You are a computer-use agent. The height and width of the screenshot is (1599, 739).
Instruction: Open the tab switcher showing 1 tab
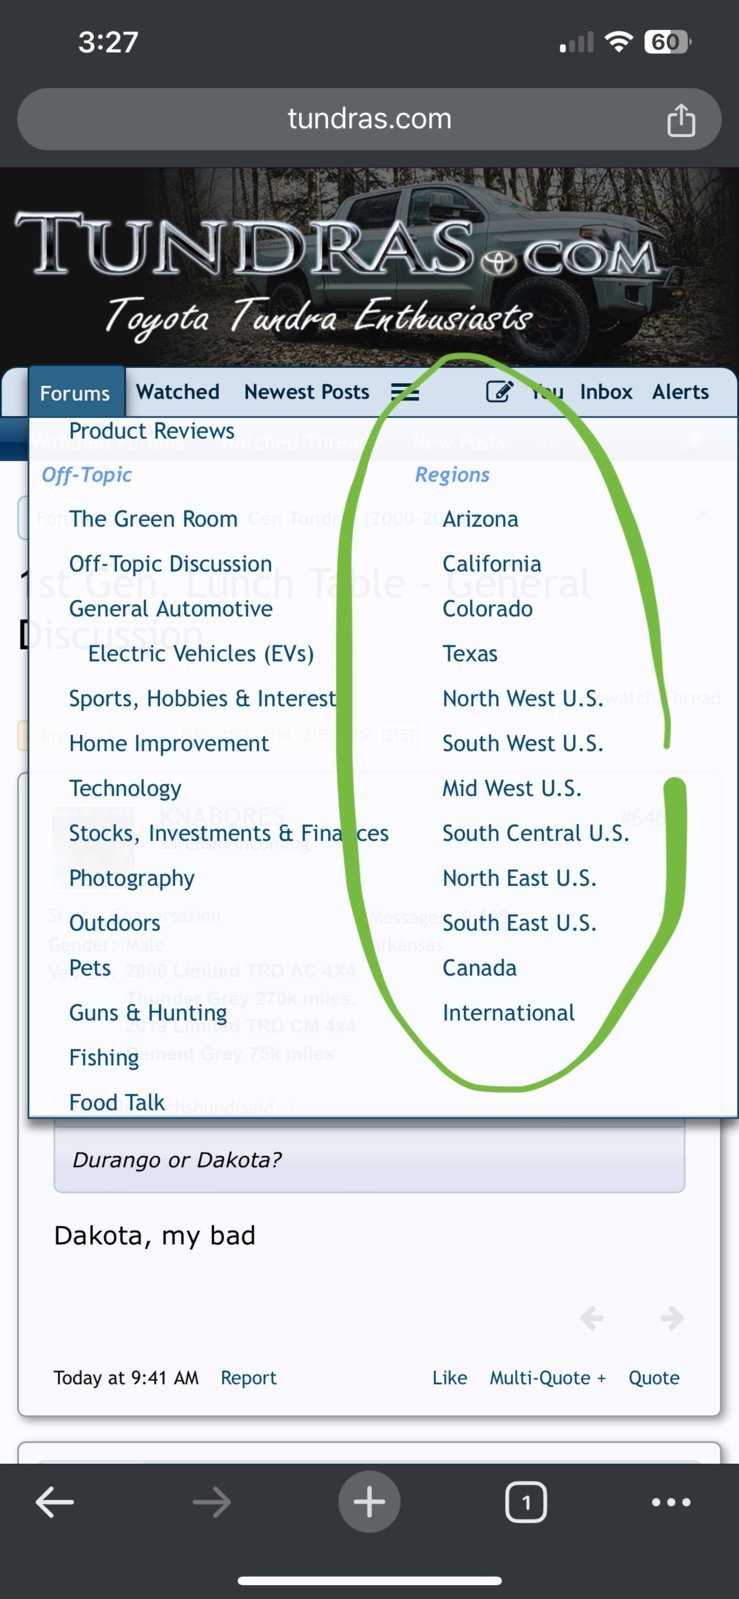pyautogui.click(x=526, y=1501)
